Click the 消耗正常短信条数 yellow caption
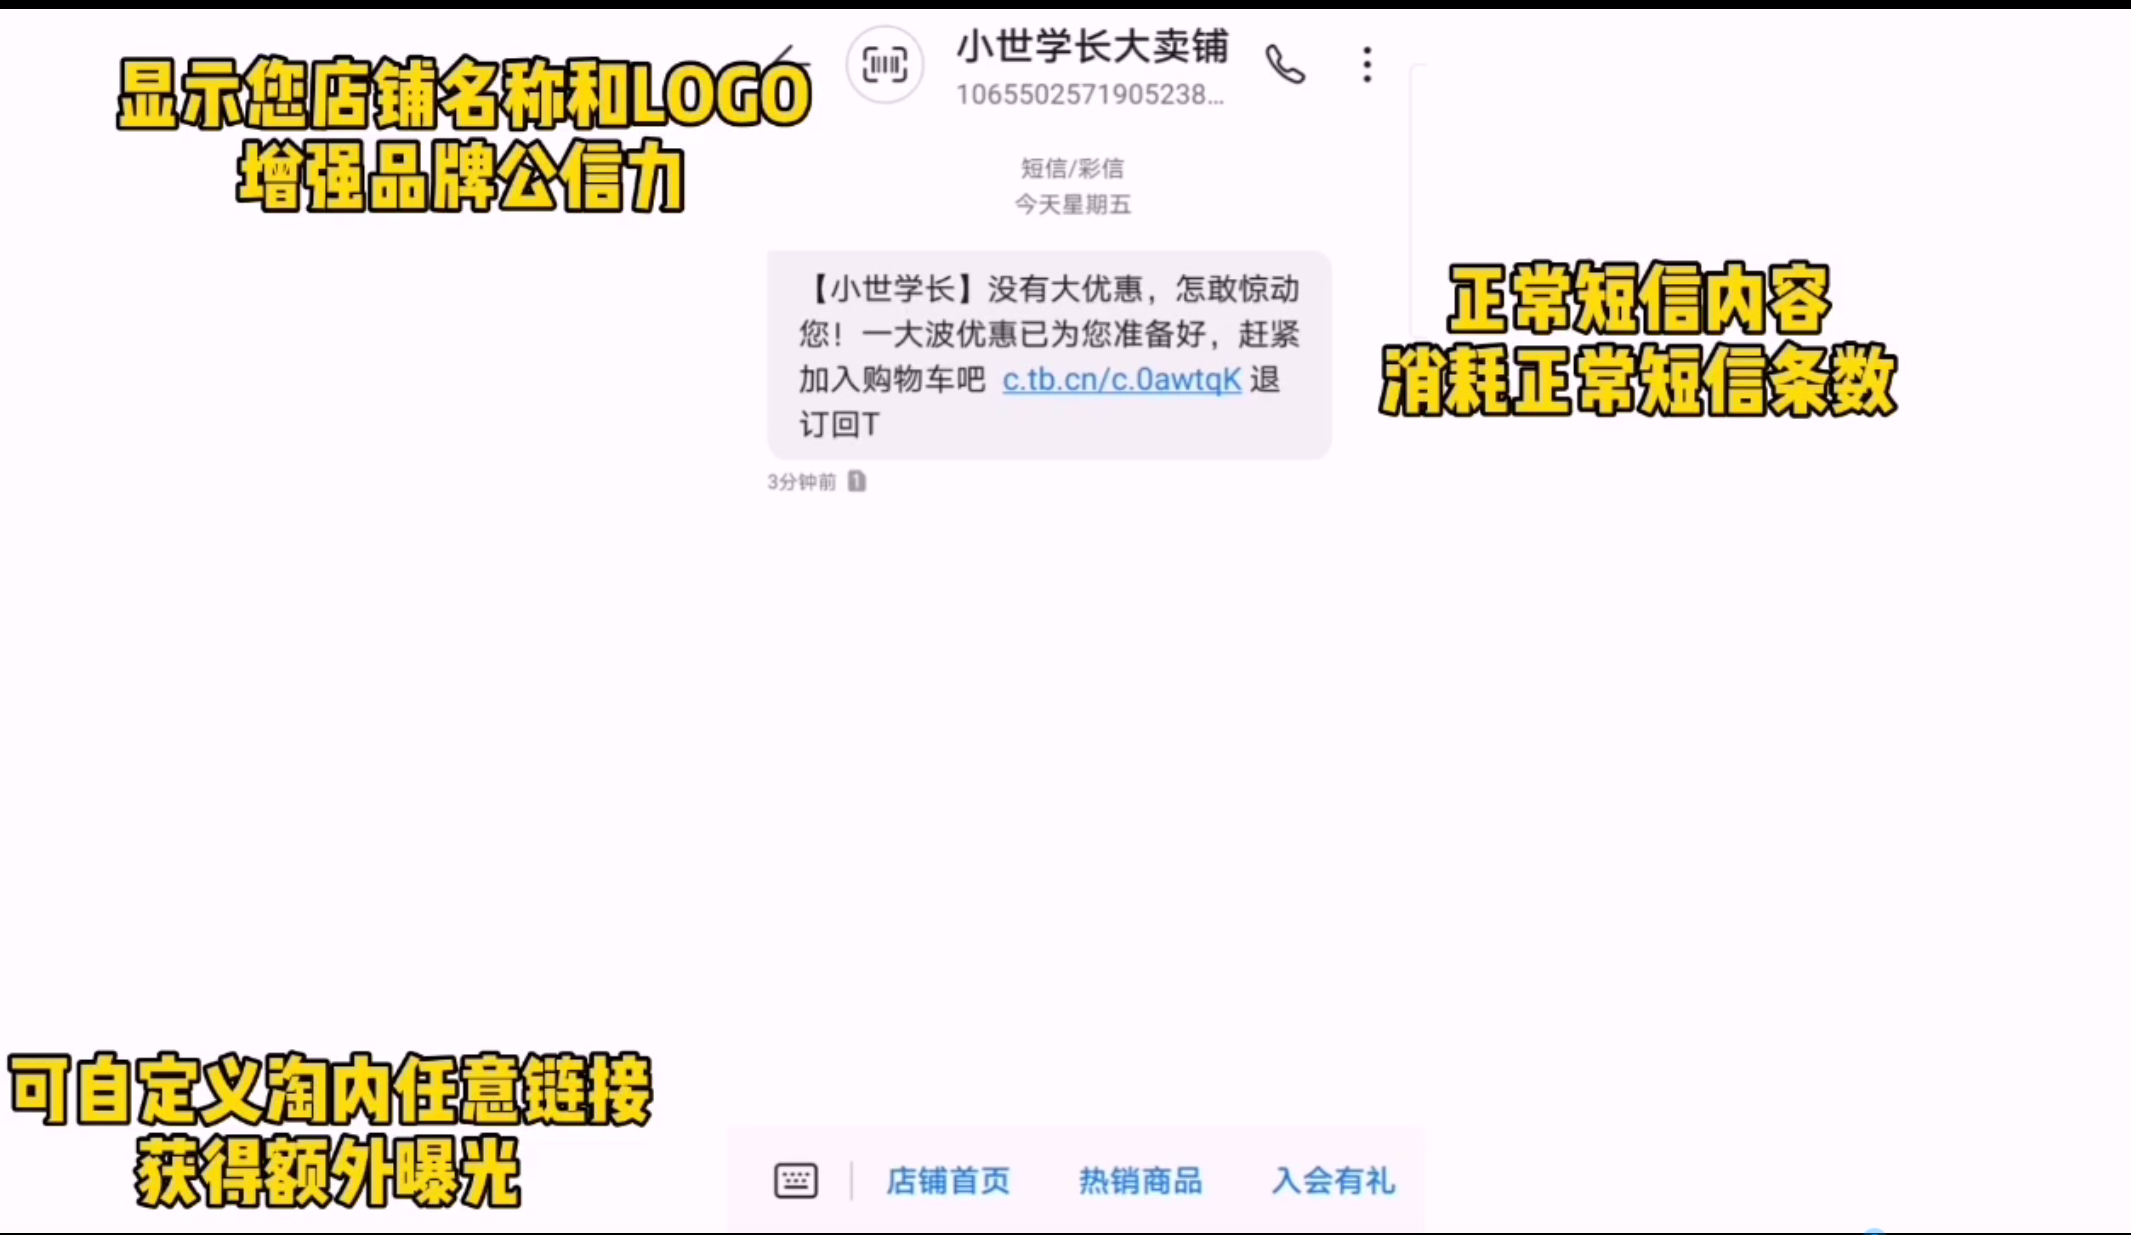The width and height of the screenshot is (2131, 1235). [x=1637, y=381]
